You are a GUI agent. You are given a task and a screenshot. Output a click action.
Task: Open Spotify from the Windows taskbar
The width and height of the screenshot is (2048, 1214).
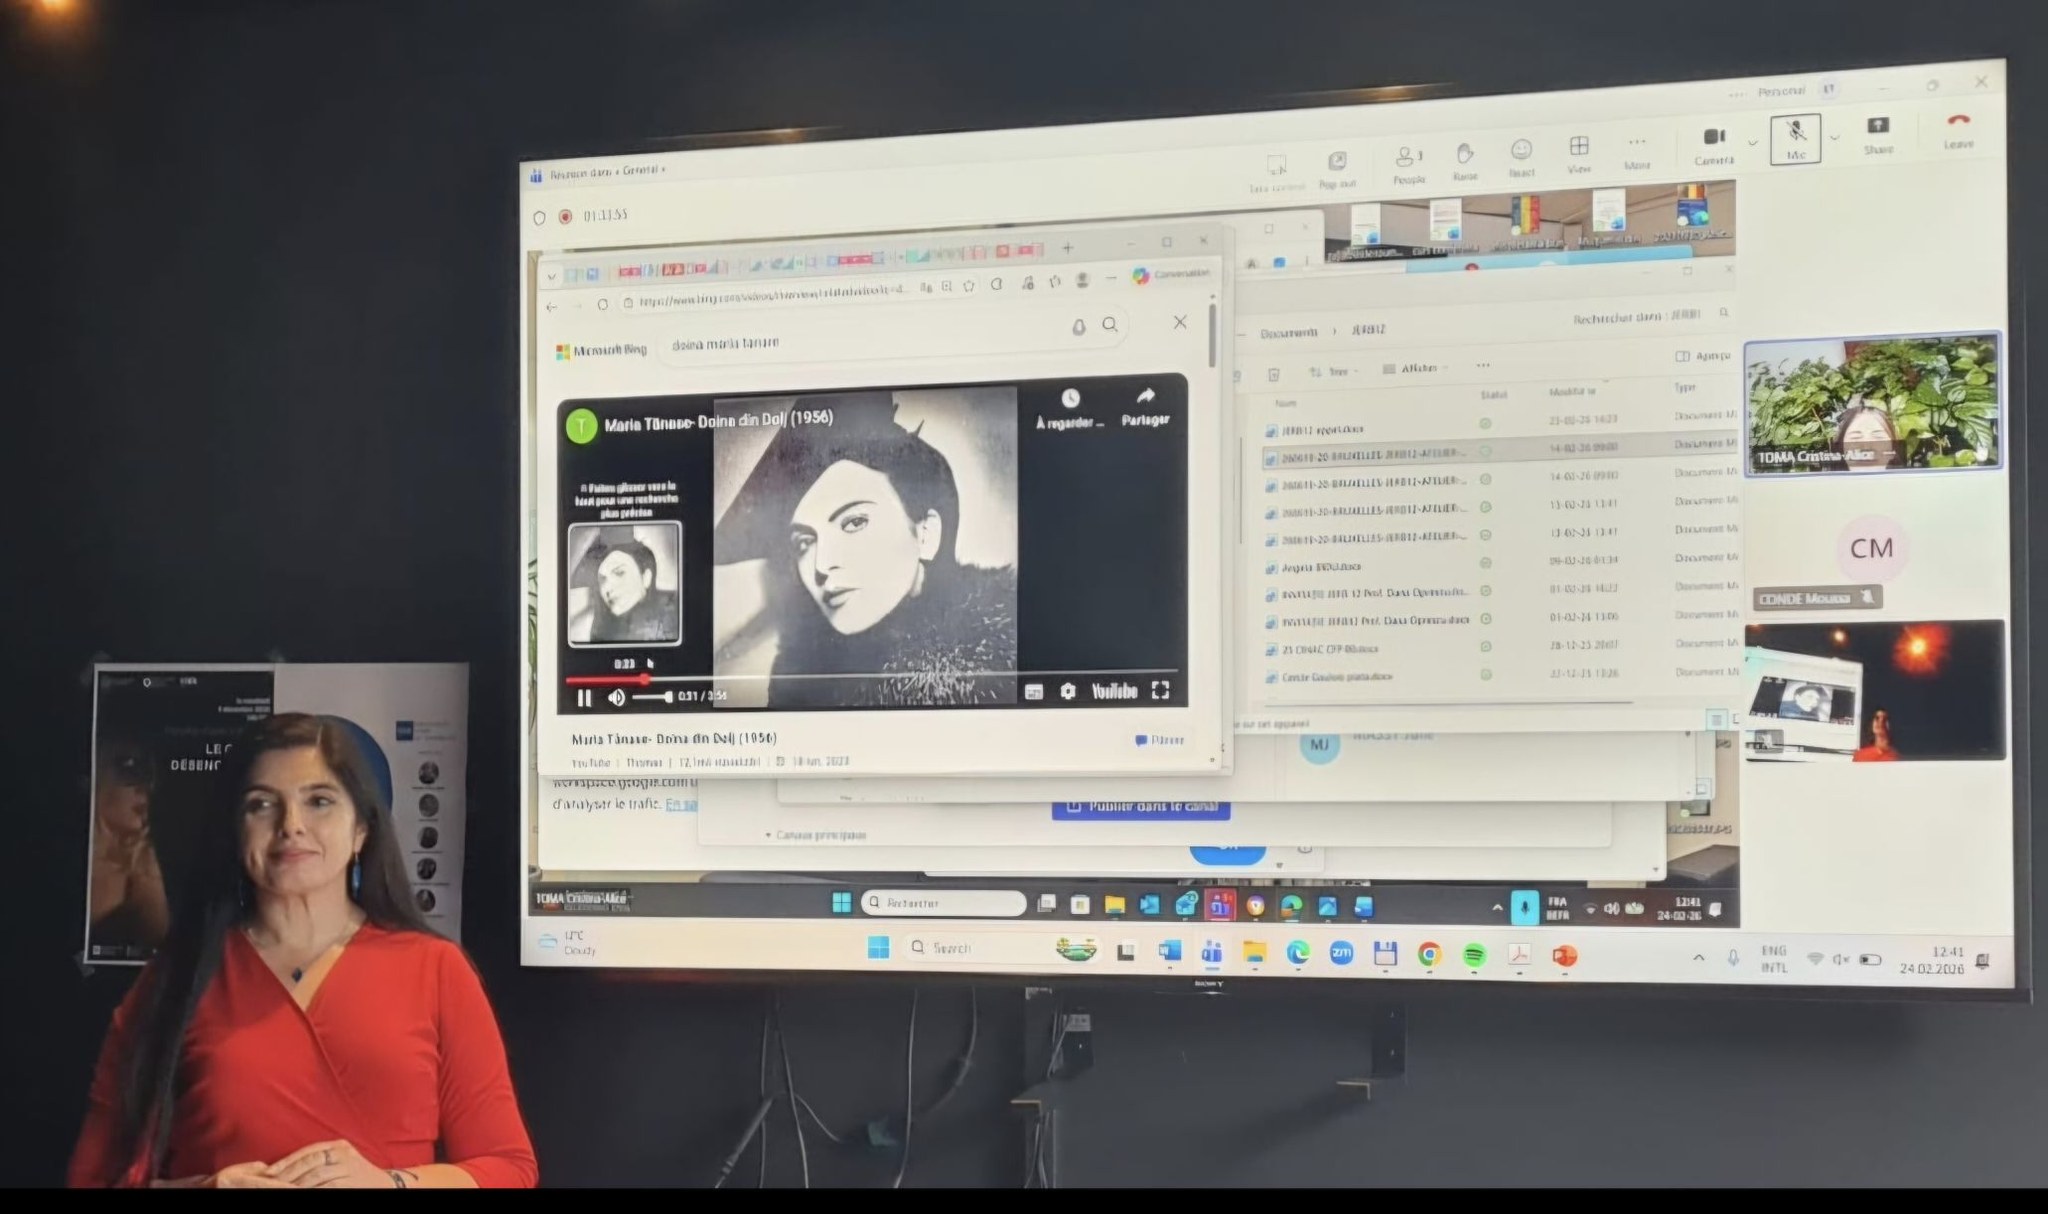pos(1474,955)
